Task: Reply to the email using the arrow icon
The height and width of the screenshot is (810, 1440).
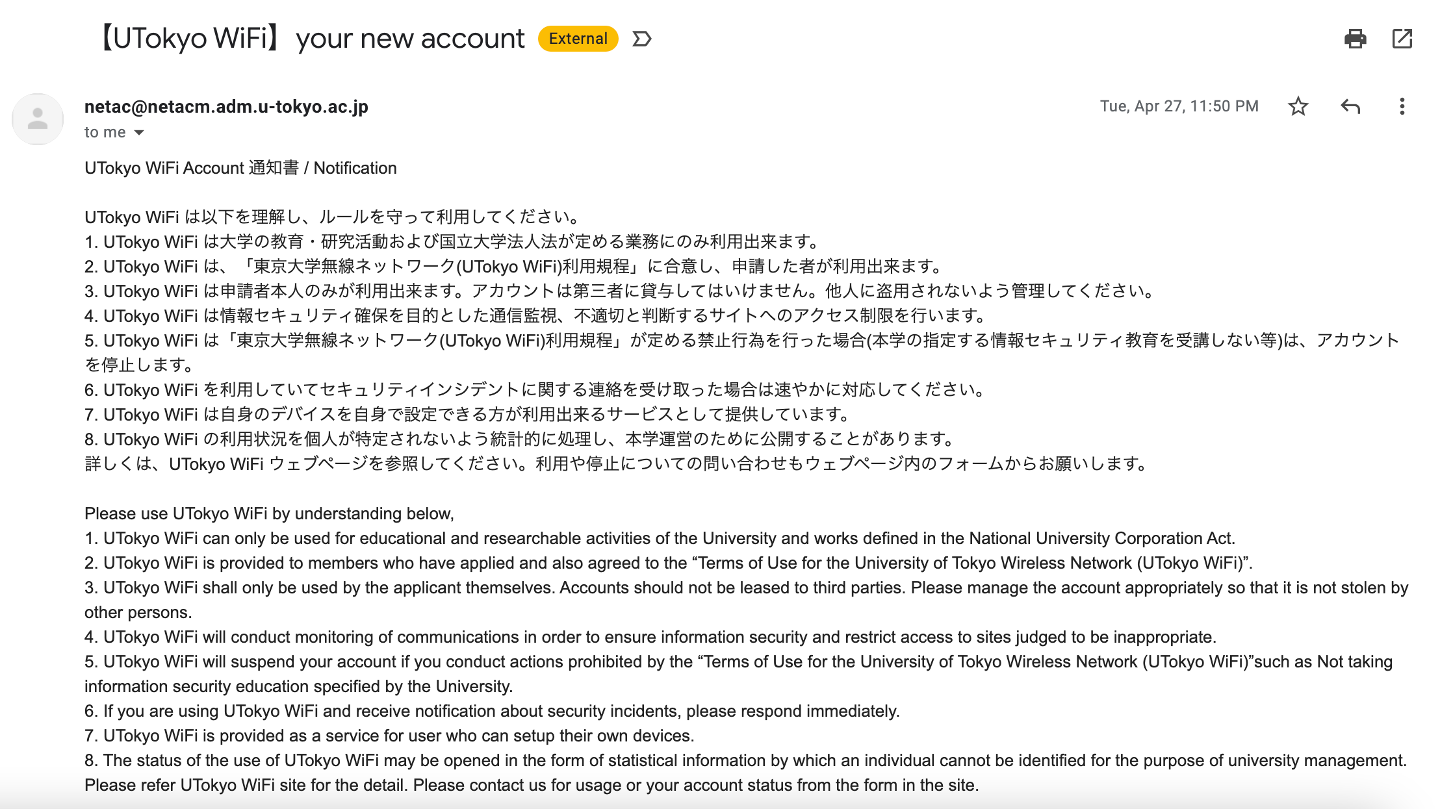Action: click(1350, 106)
